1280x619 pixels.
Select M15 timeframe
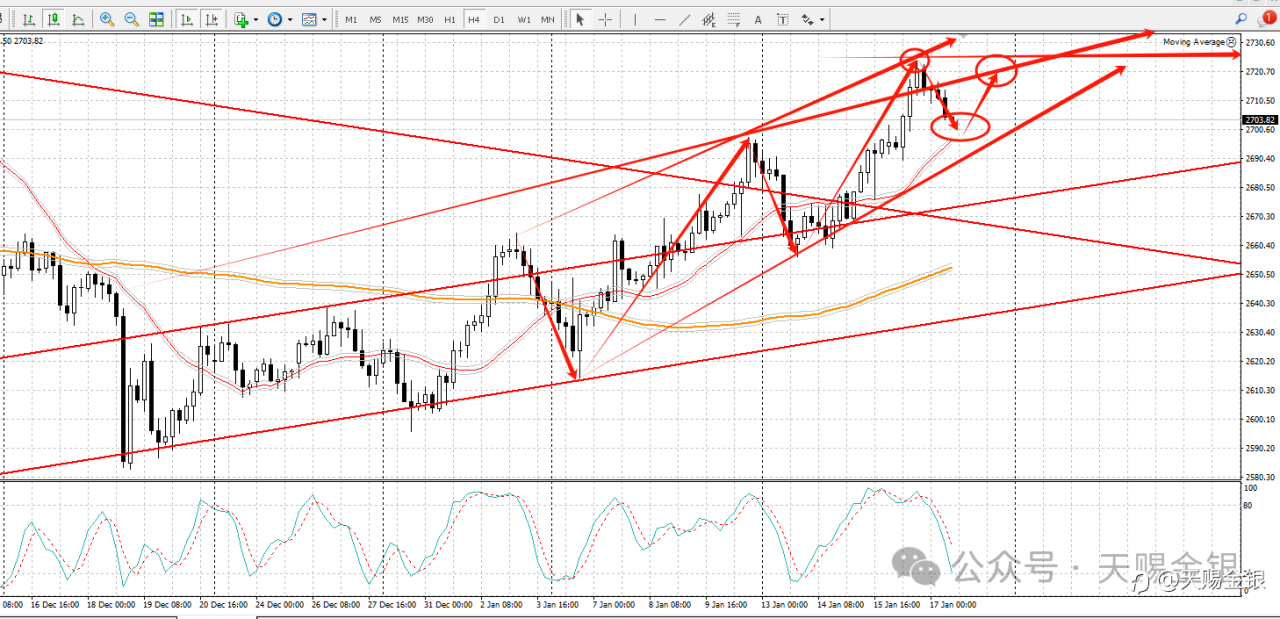click(399, 19)
